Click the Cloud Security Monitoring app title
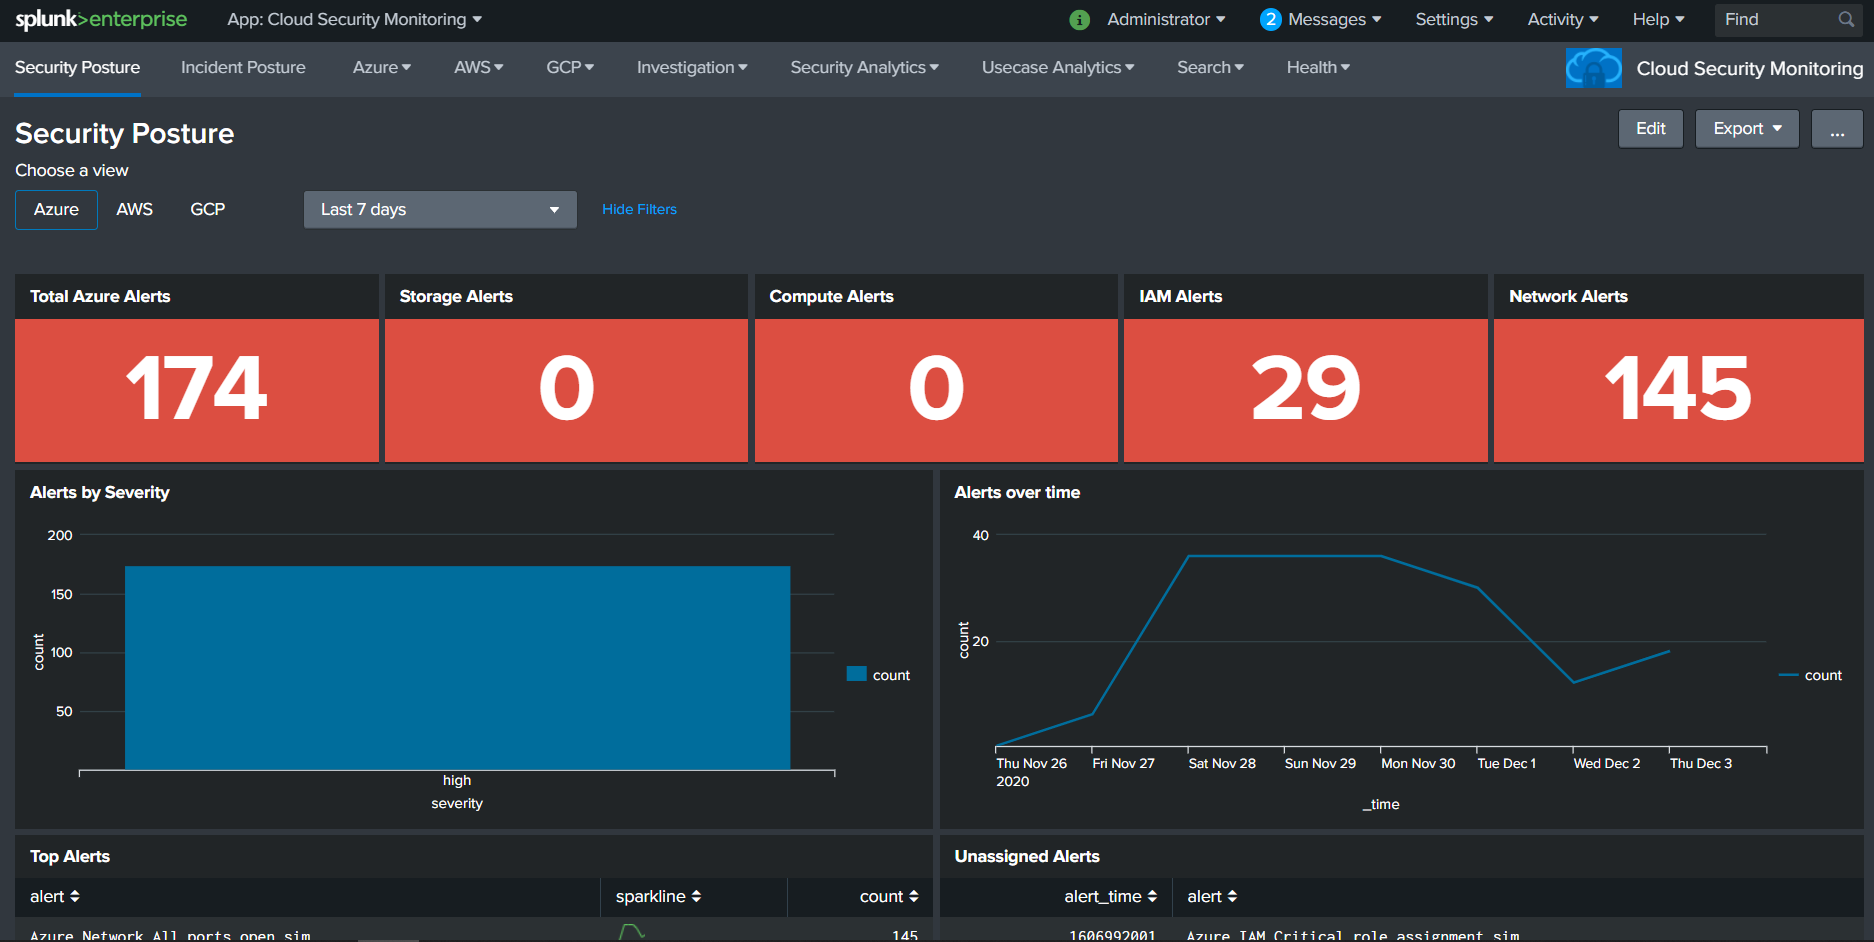This screenshot has width=1874, height=942. pyautogui.click(x=1749, y=68)
